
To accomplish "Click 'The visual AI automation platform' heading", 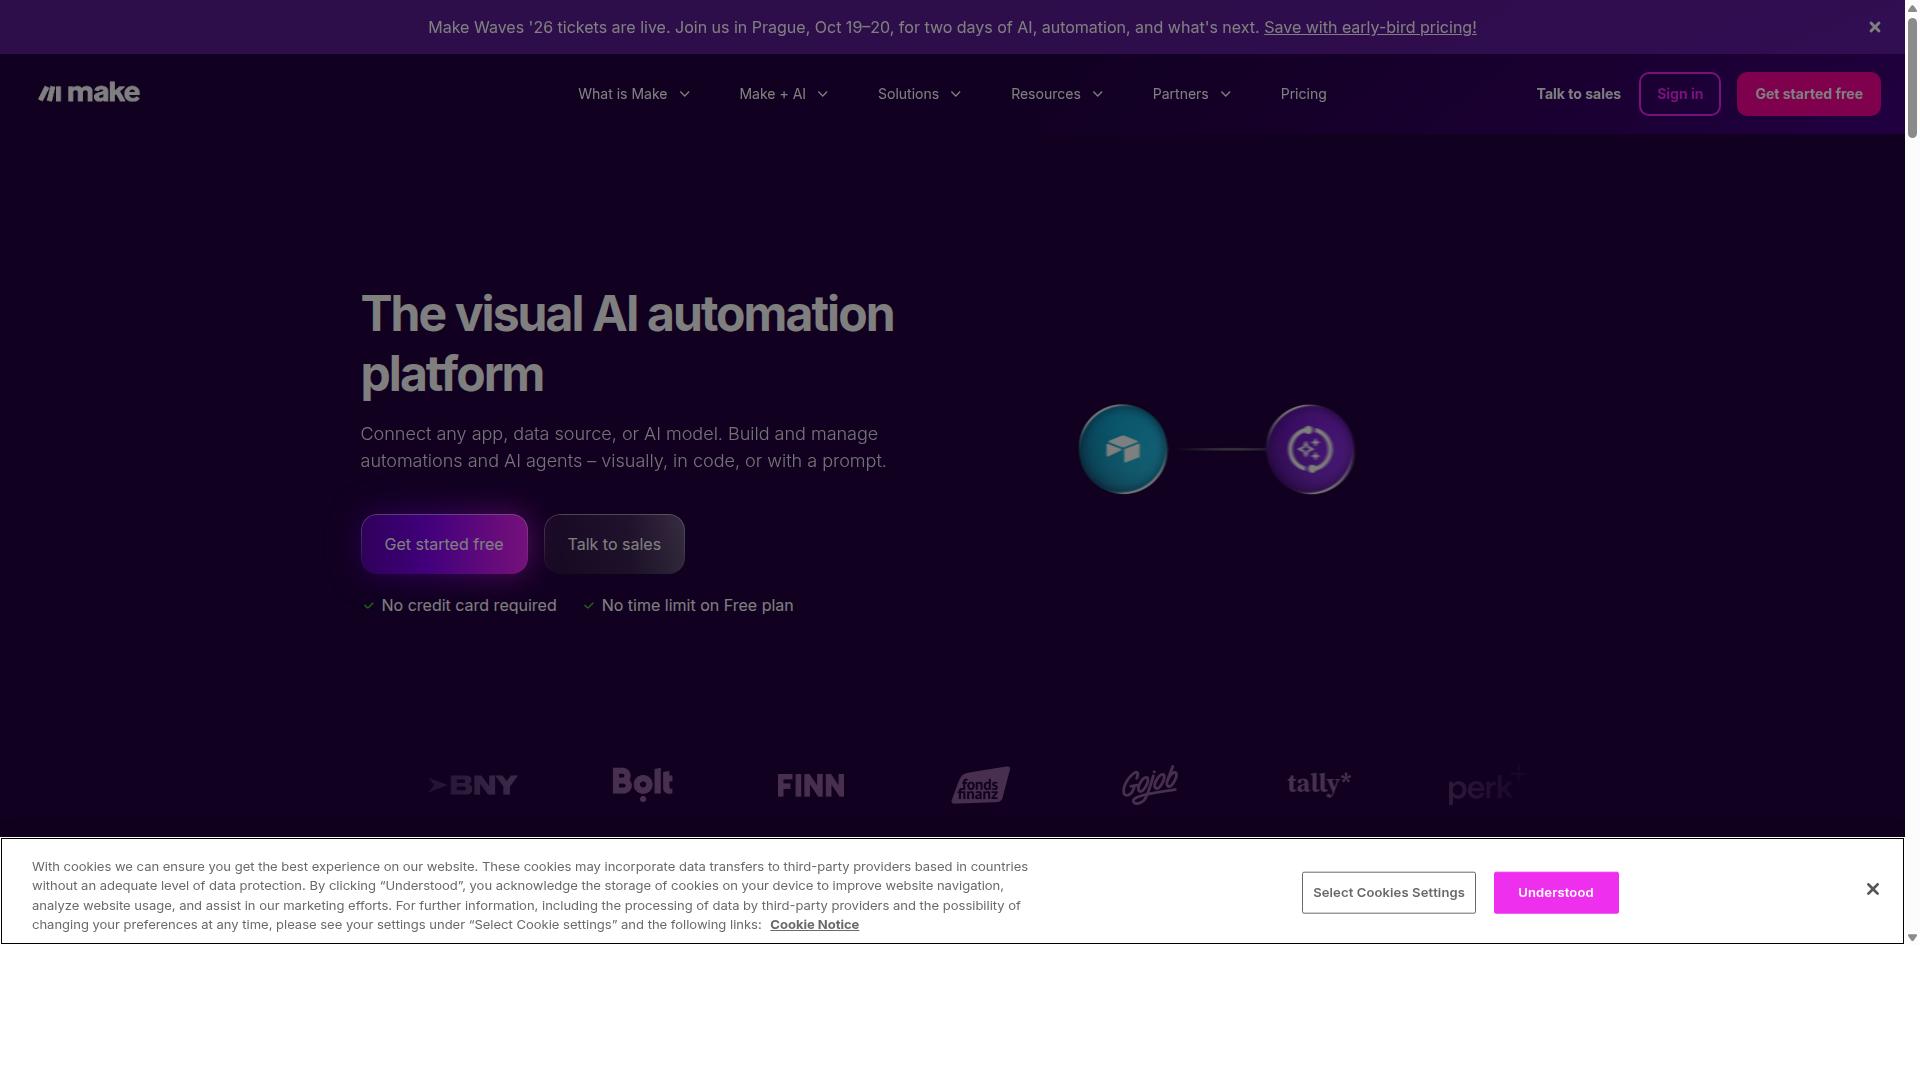I will coord(627,344).
